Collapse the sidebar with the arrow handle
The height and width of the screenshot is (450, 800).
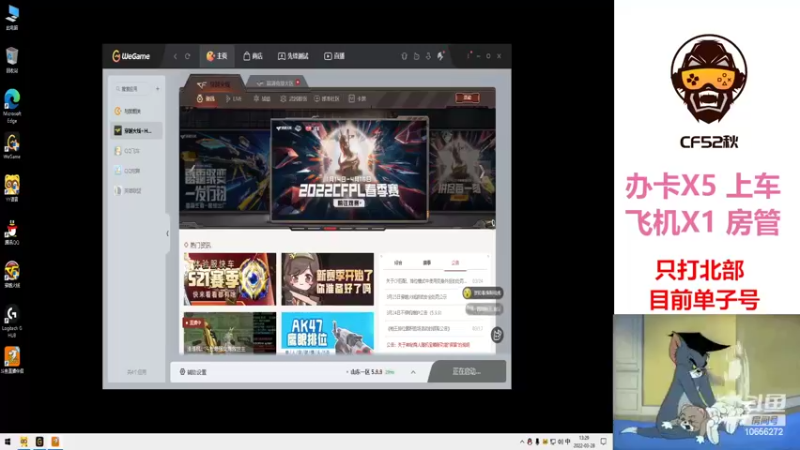click(x=167, y=233)
